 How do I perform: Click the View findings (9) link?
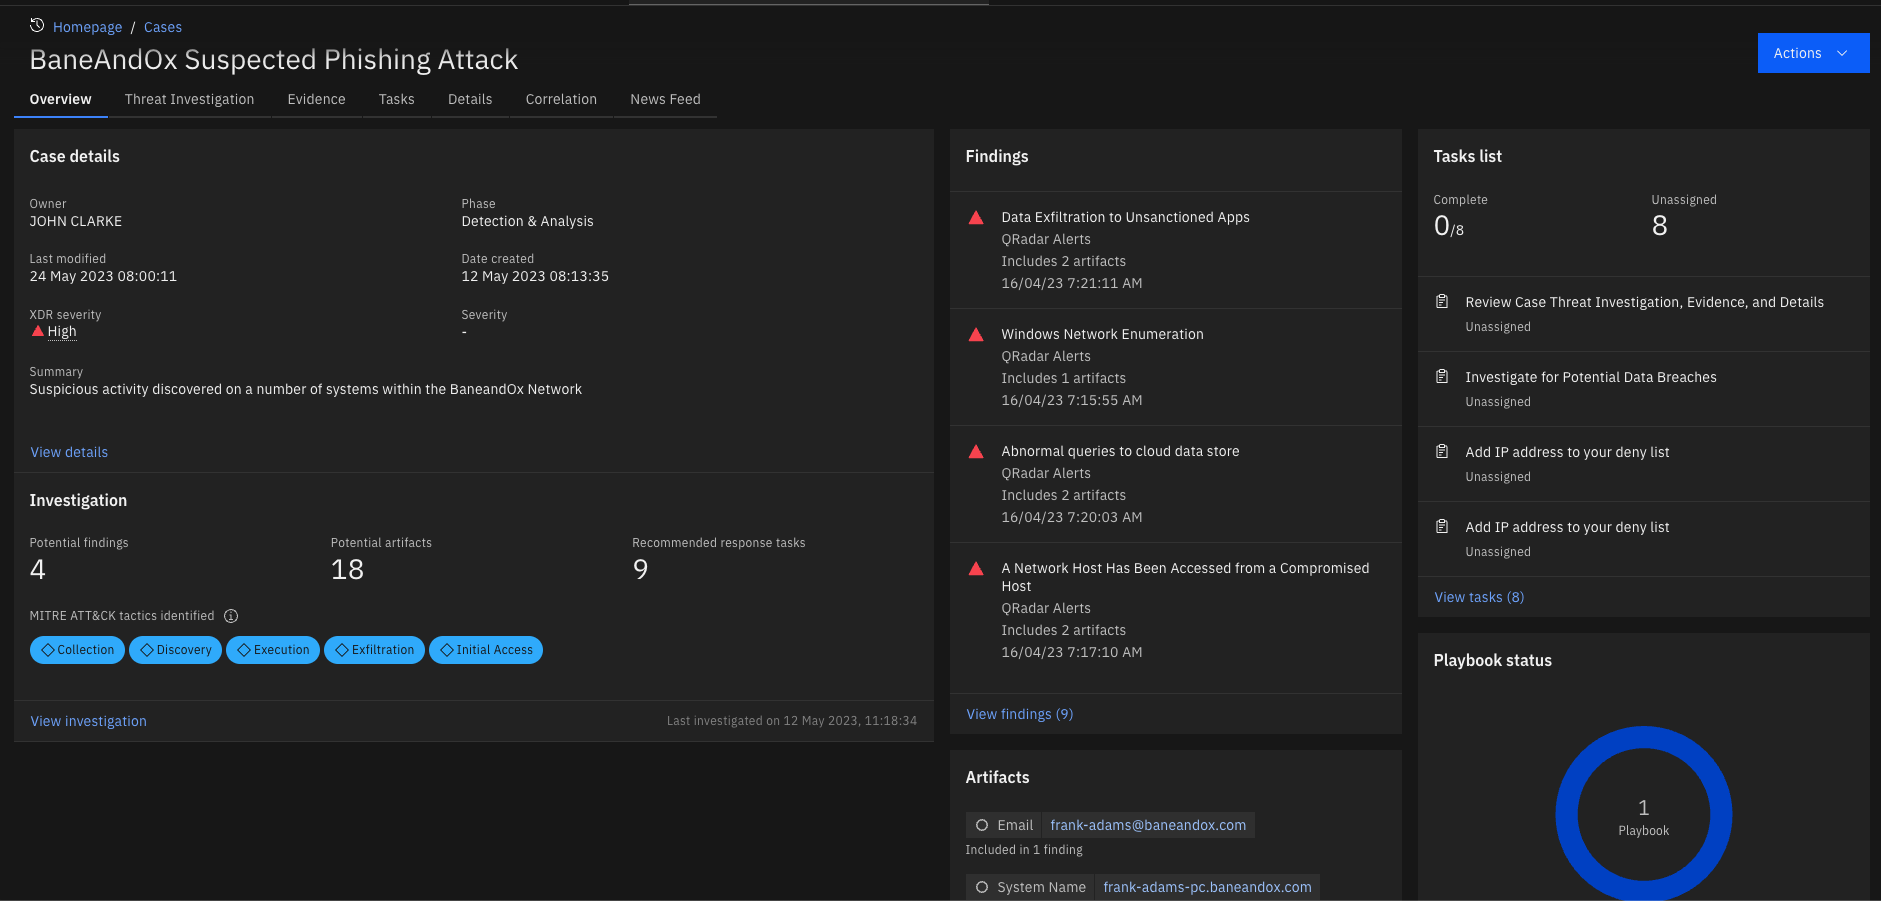tap(1018, 713)
